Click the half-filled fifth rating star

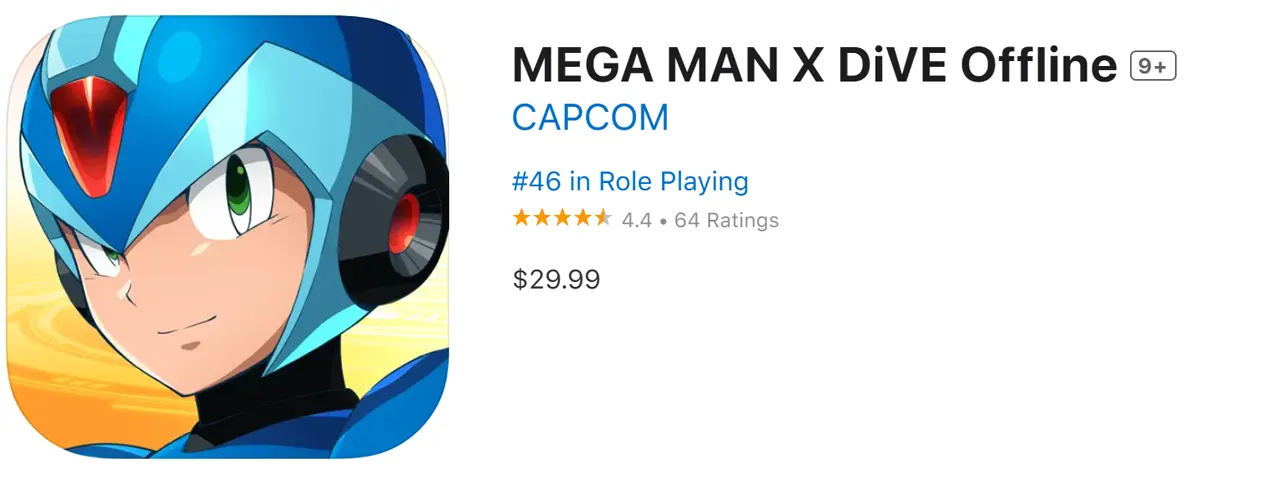(x=602, y=218)
